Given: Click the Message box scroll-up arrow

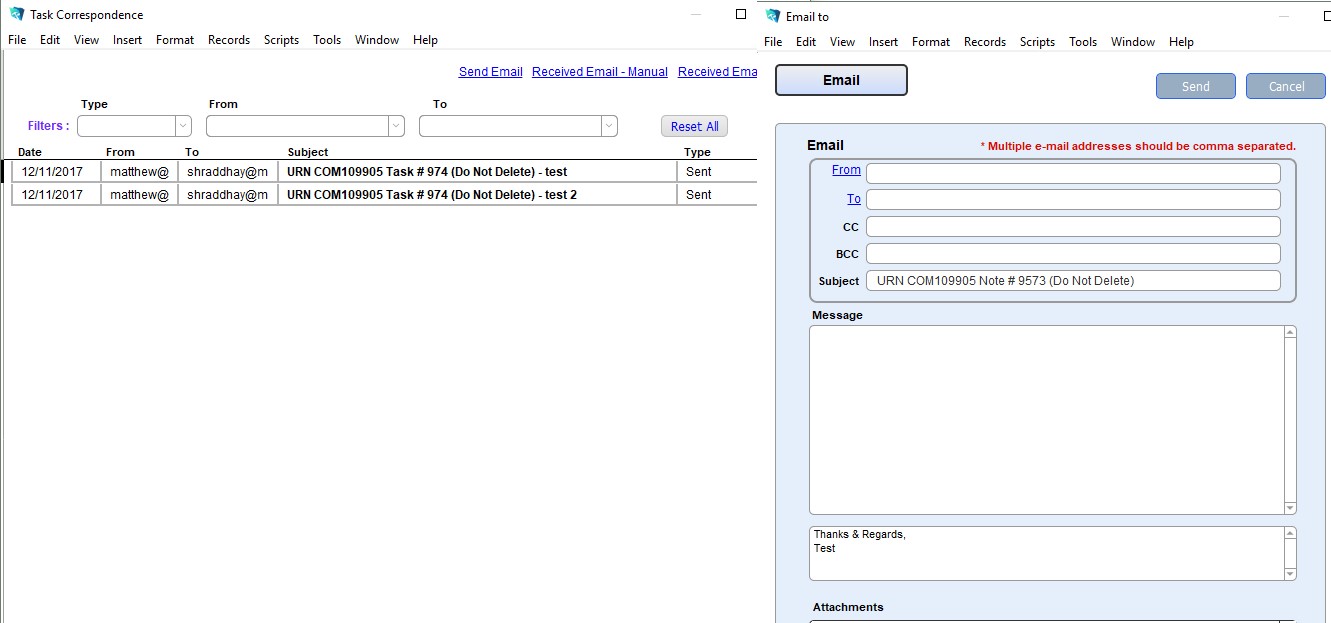Looking at the screenshot, I should (1290, 333).
